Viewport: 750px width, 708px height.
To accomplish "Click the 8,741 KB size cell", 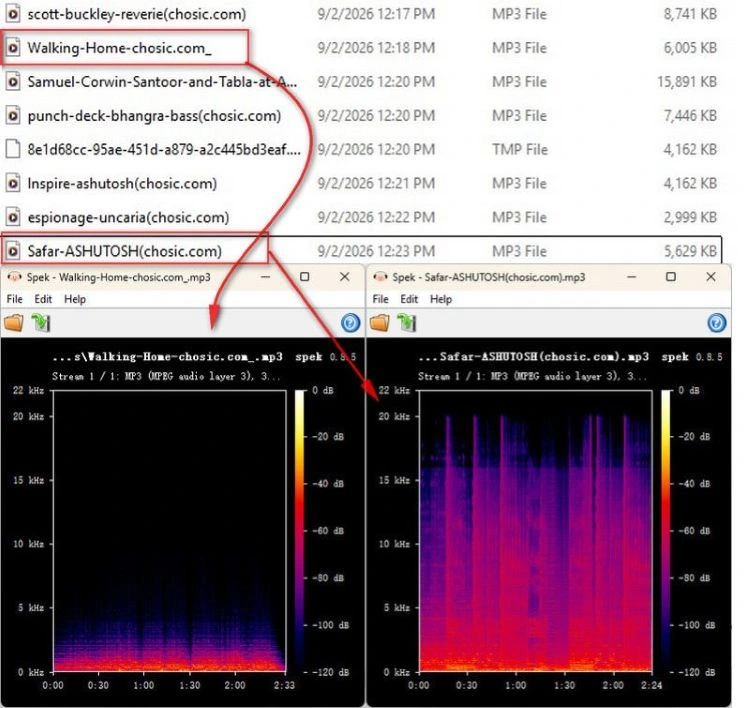I will coord(690,14).
